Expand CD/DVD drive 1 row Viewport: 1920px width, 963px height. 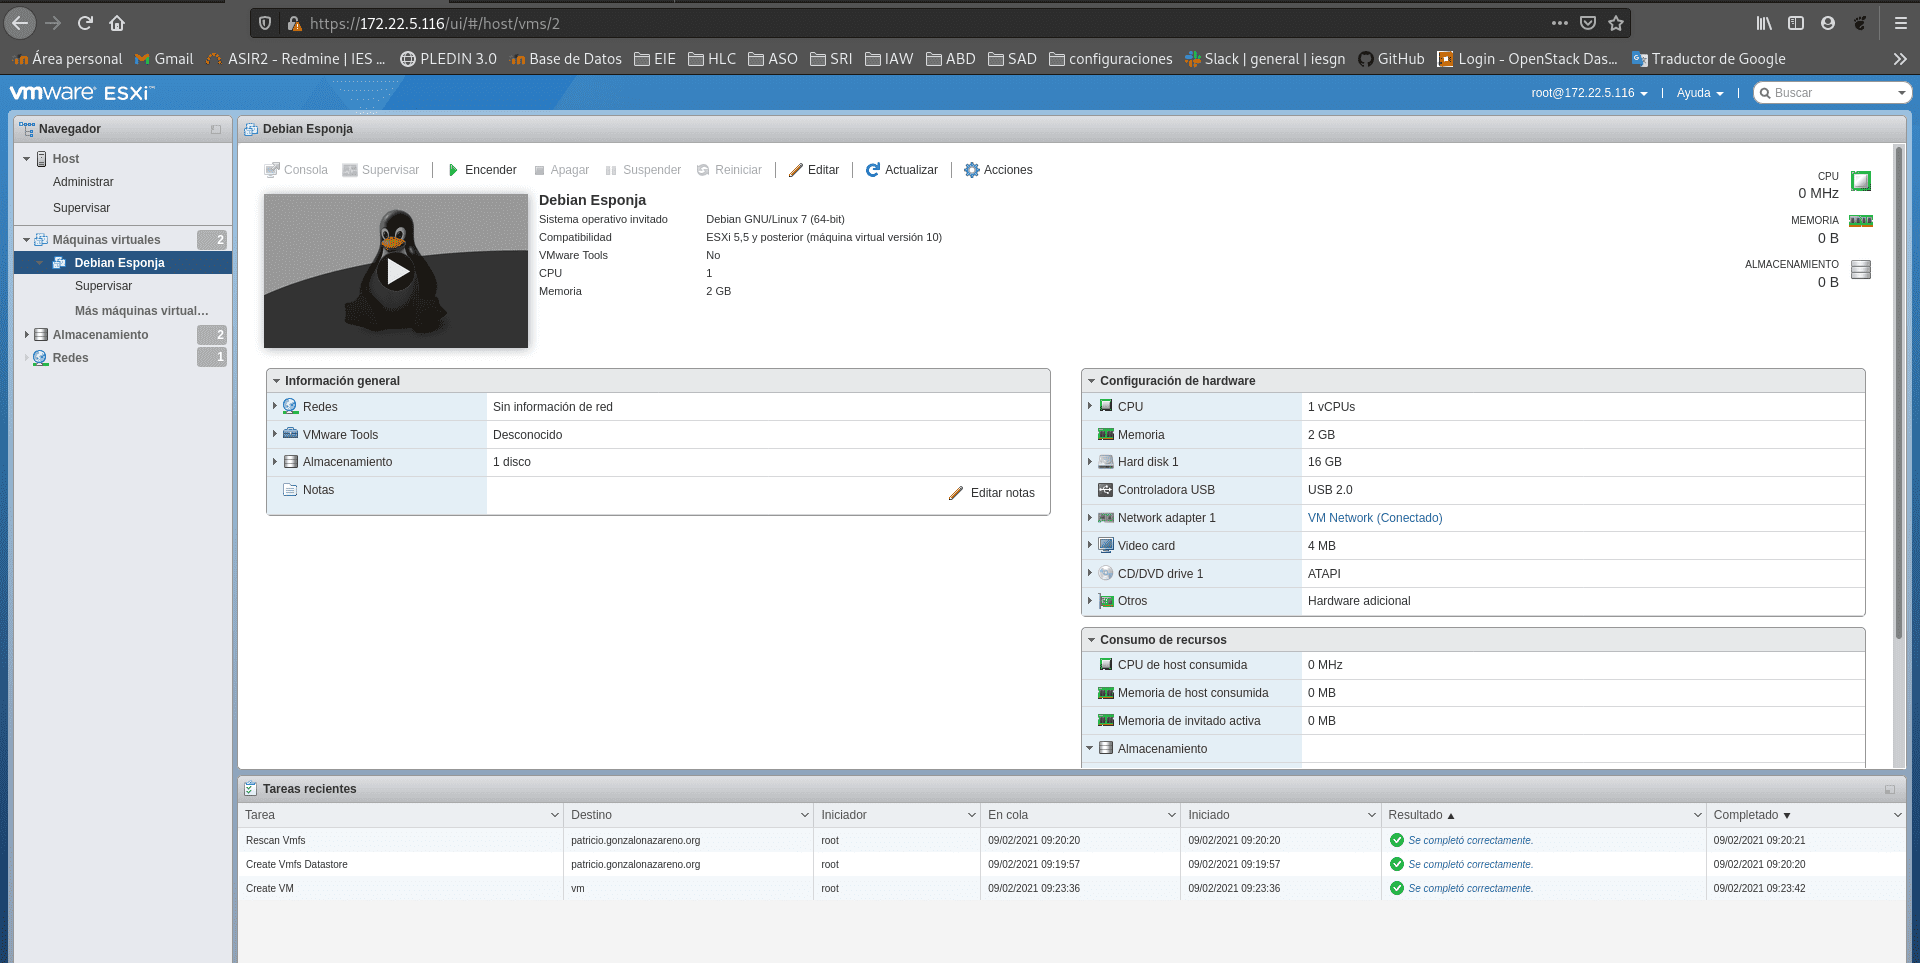point(1090,573)
